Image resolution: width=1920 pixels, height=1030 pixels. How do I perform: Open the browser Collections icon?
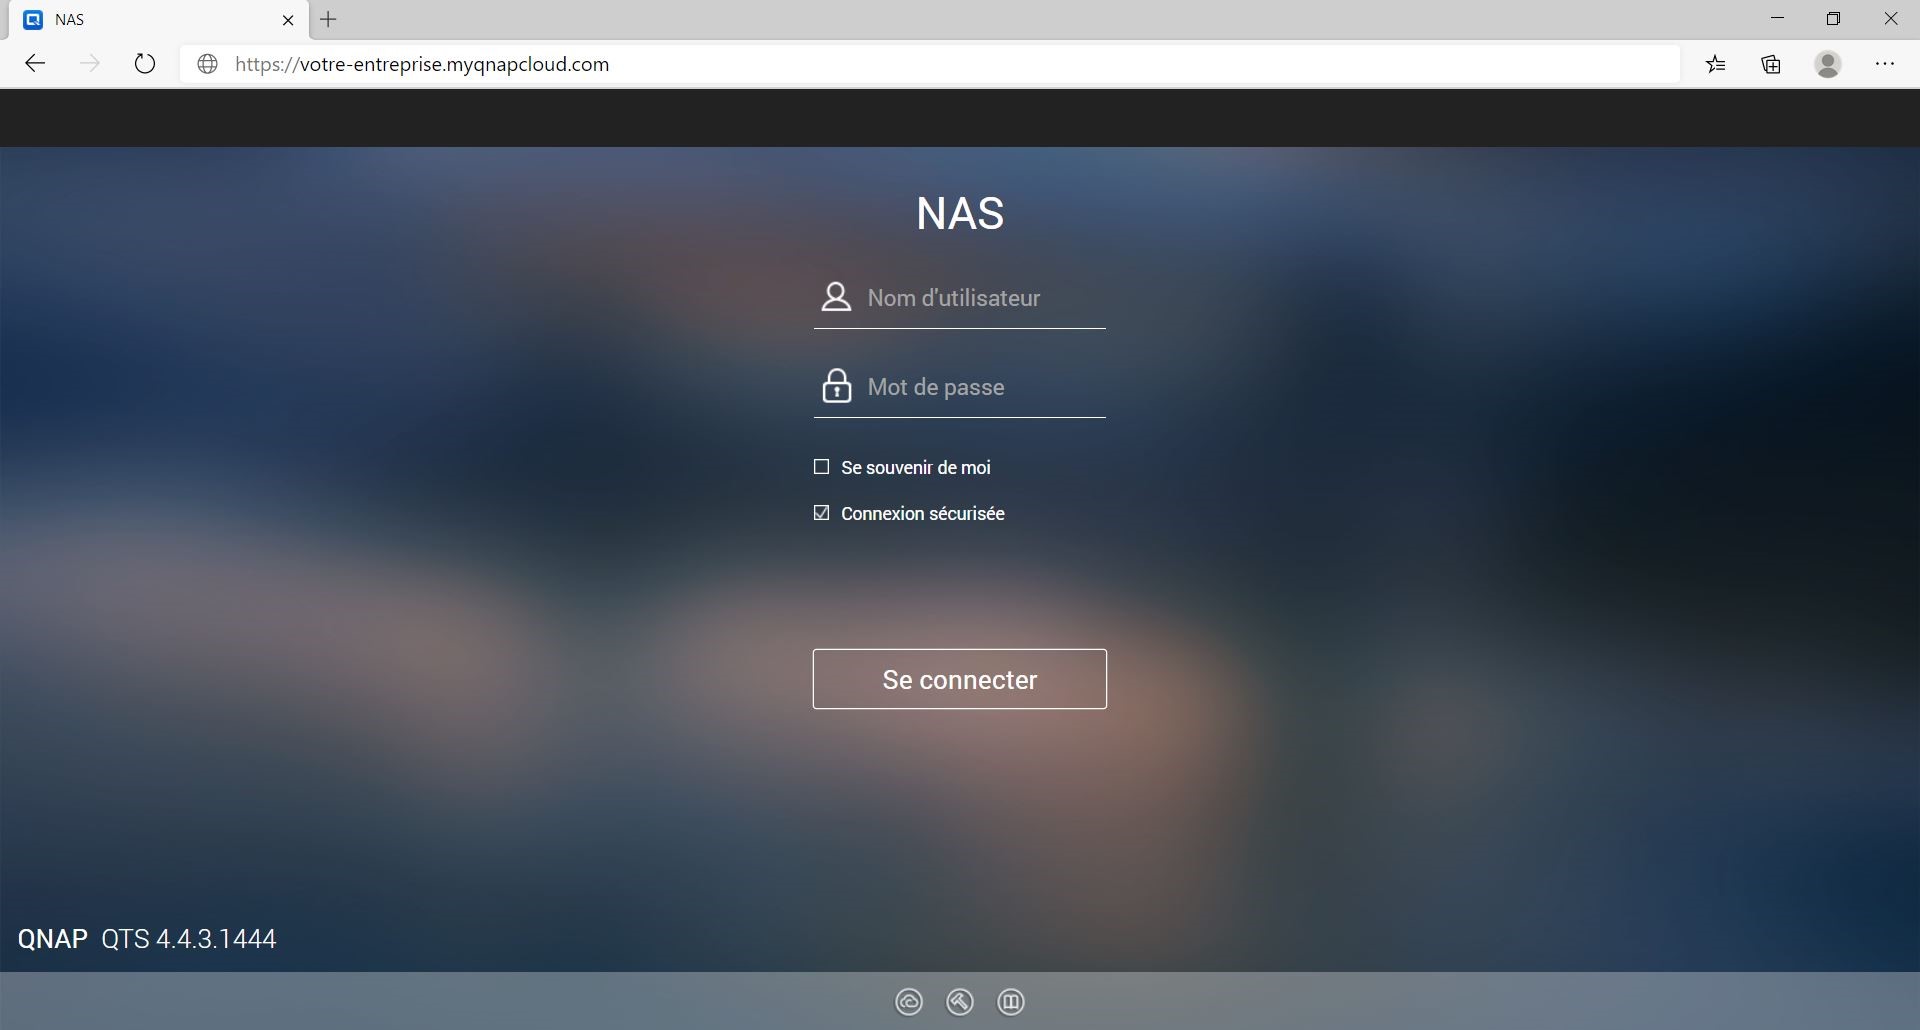click(1771, 64)
